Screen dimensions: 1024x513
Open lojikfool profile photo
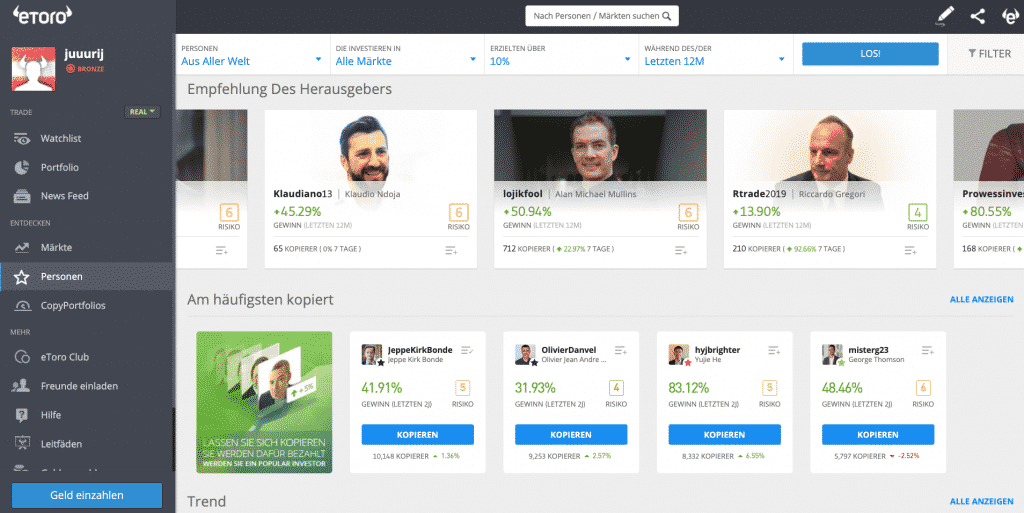coord(600,145)
